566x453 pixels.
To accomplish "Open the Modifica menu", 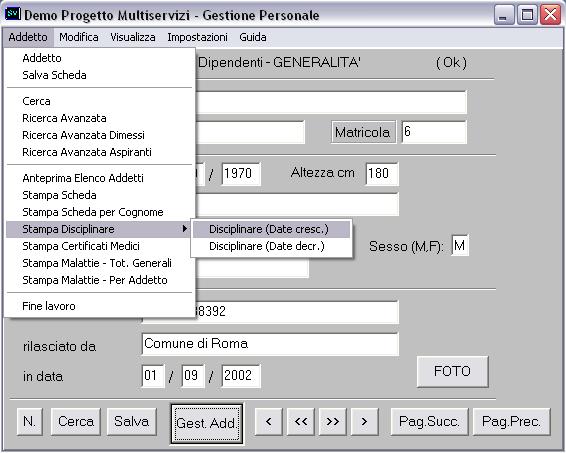I will tap(79, 37).
